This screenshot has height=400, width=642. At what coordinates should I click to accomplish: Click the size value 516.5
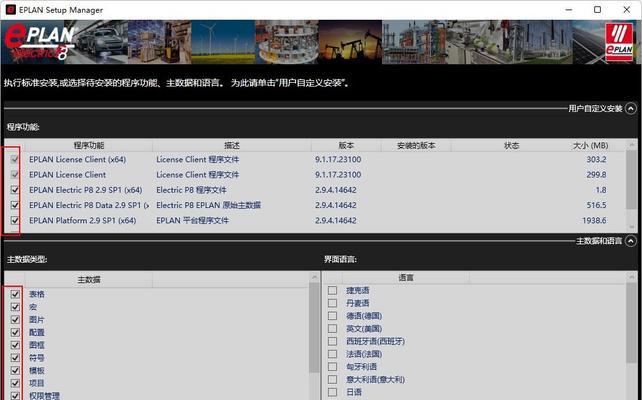[596, 205]
